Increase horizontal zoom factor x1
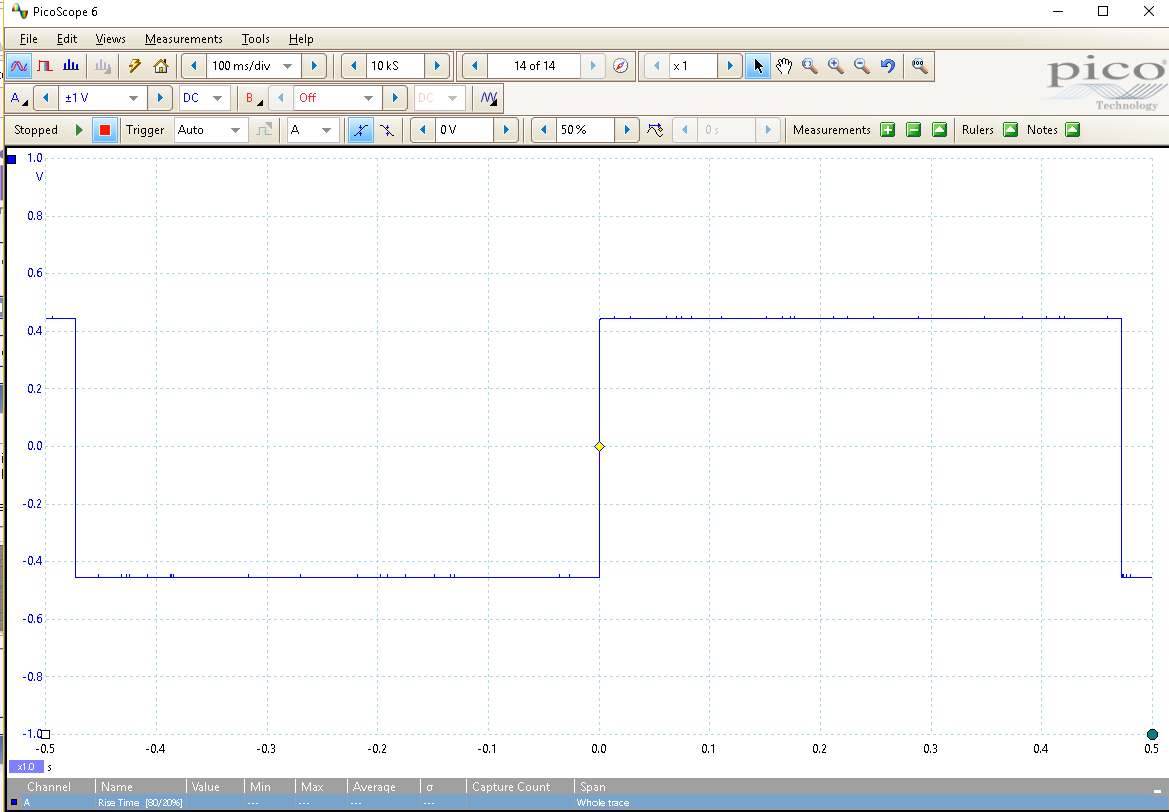 [730, 66]
